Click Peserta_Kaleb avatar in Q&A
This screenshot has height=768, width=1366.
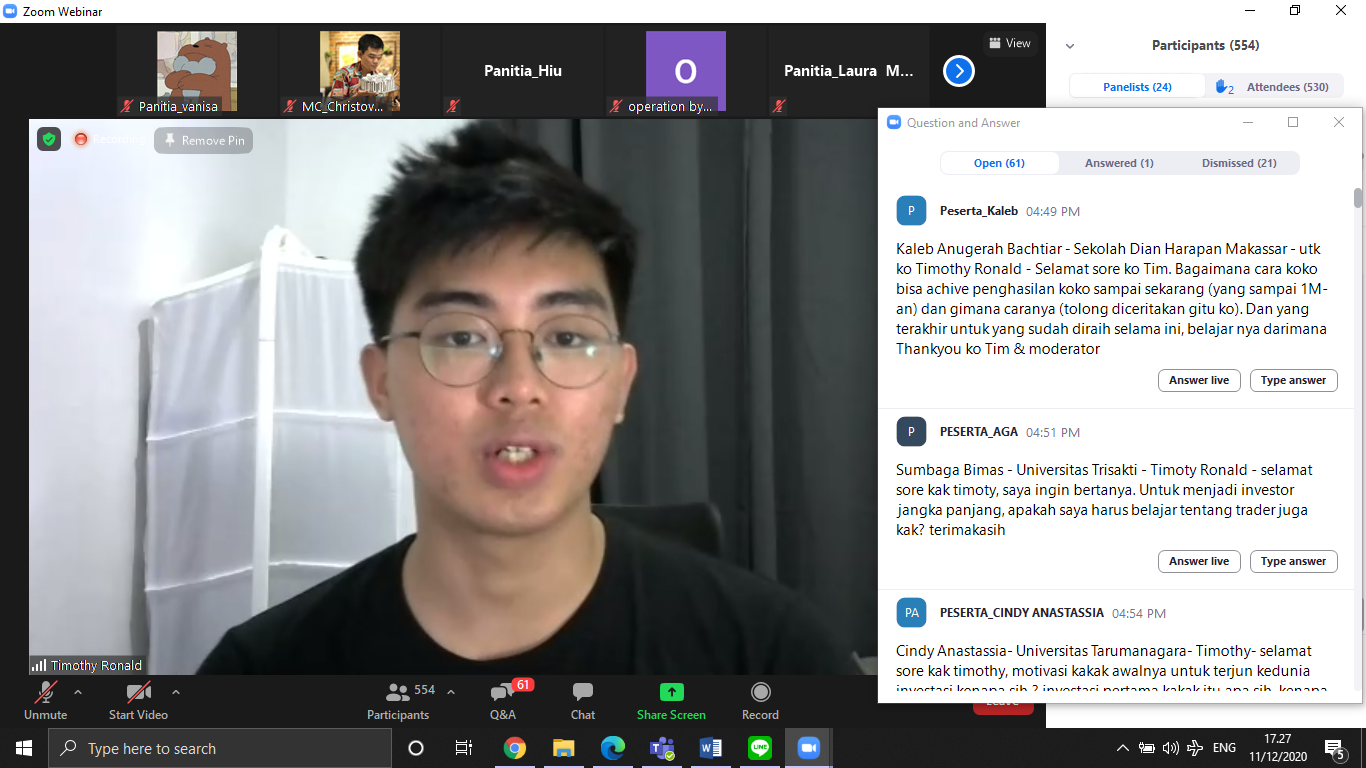pyautogui.click(x=911, y=211)
